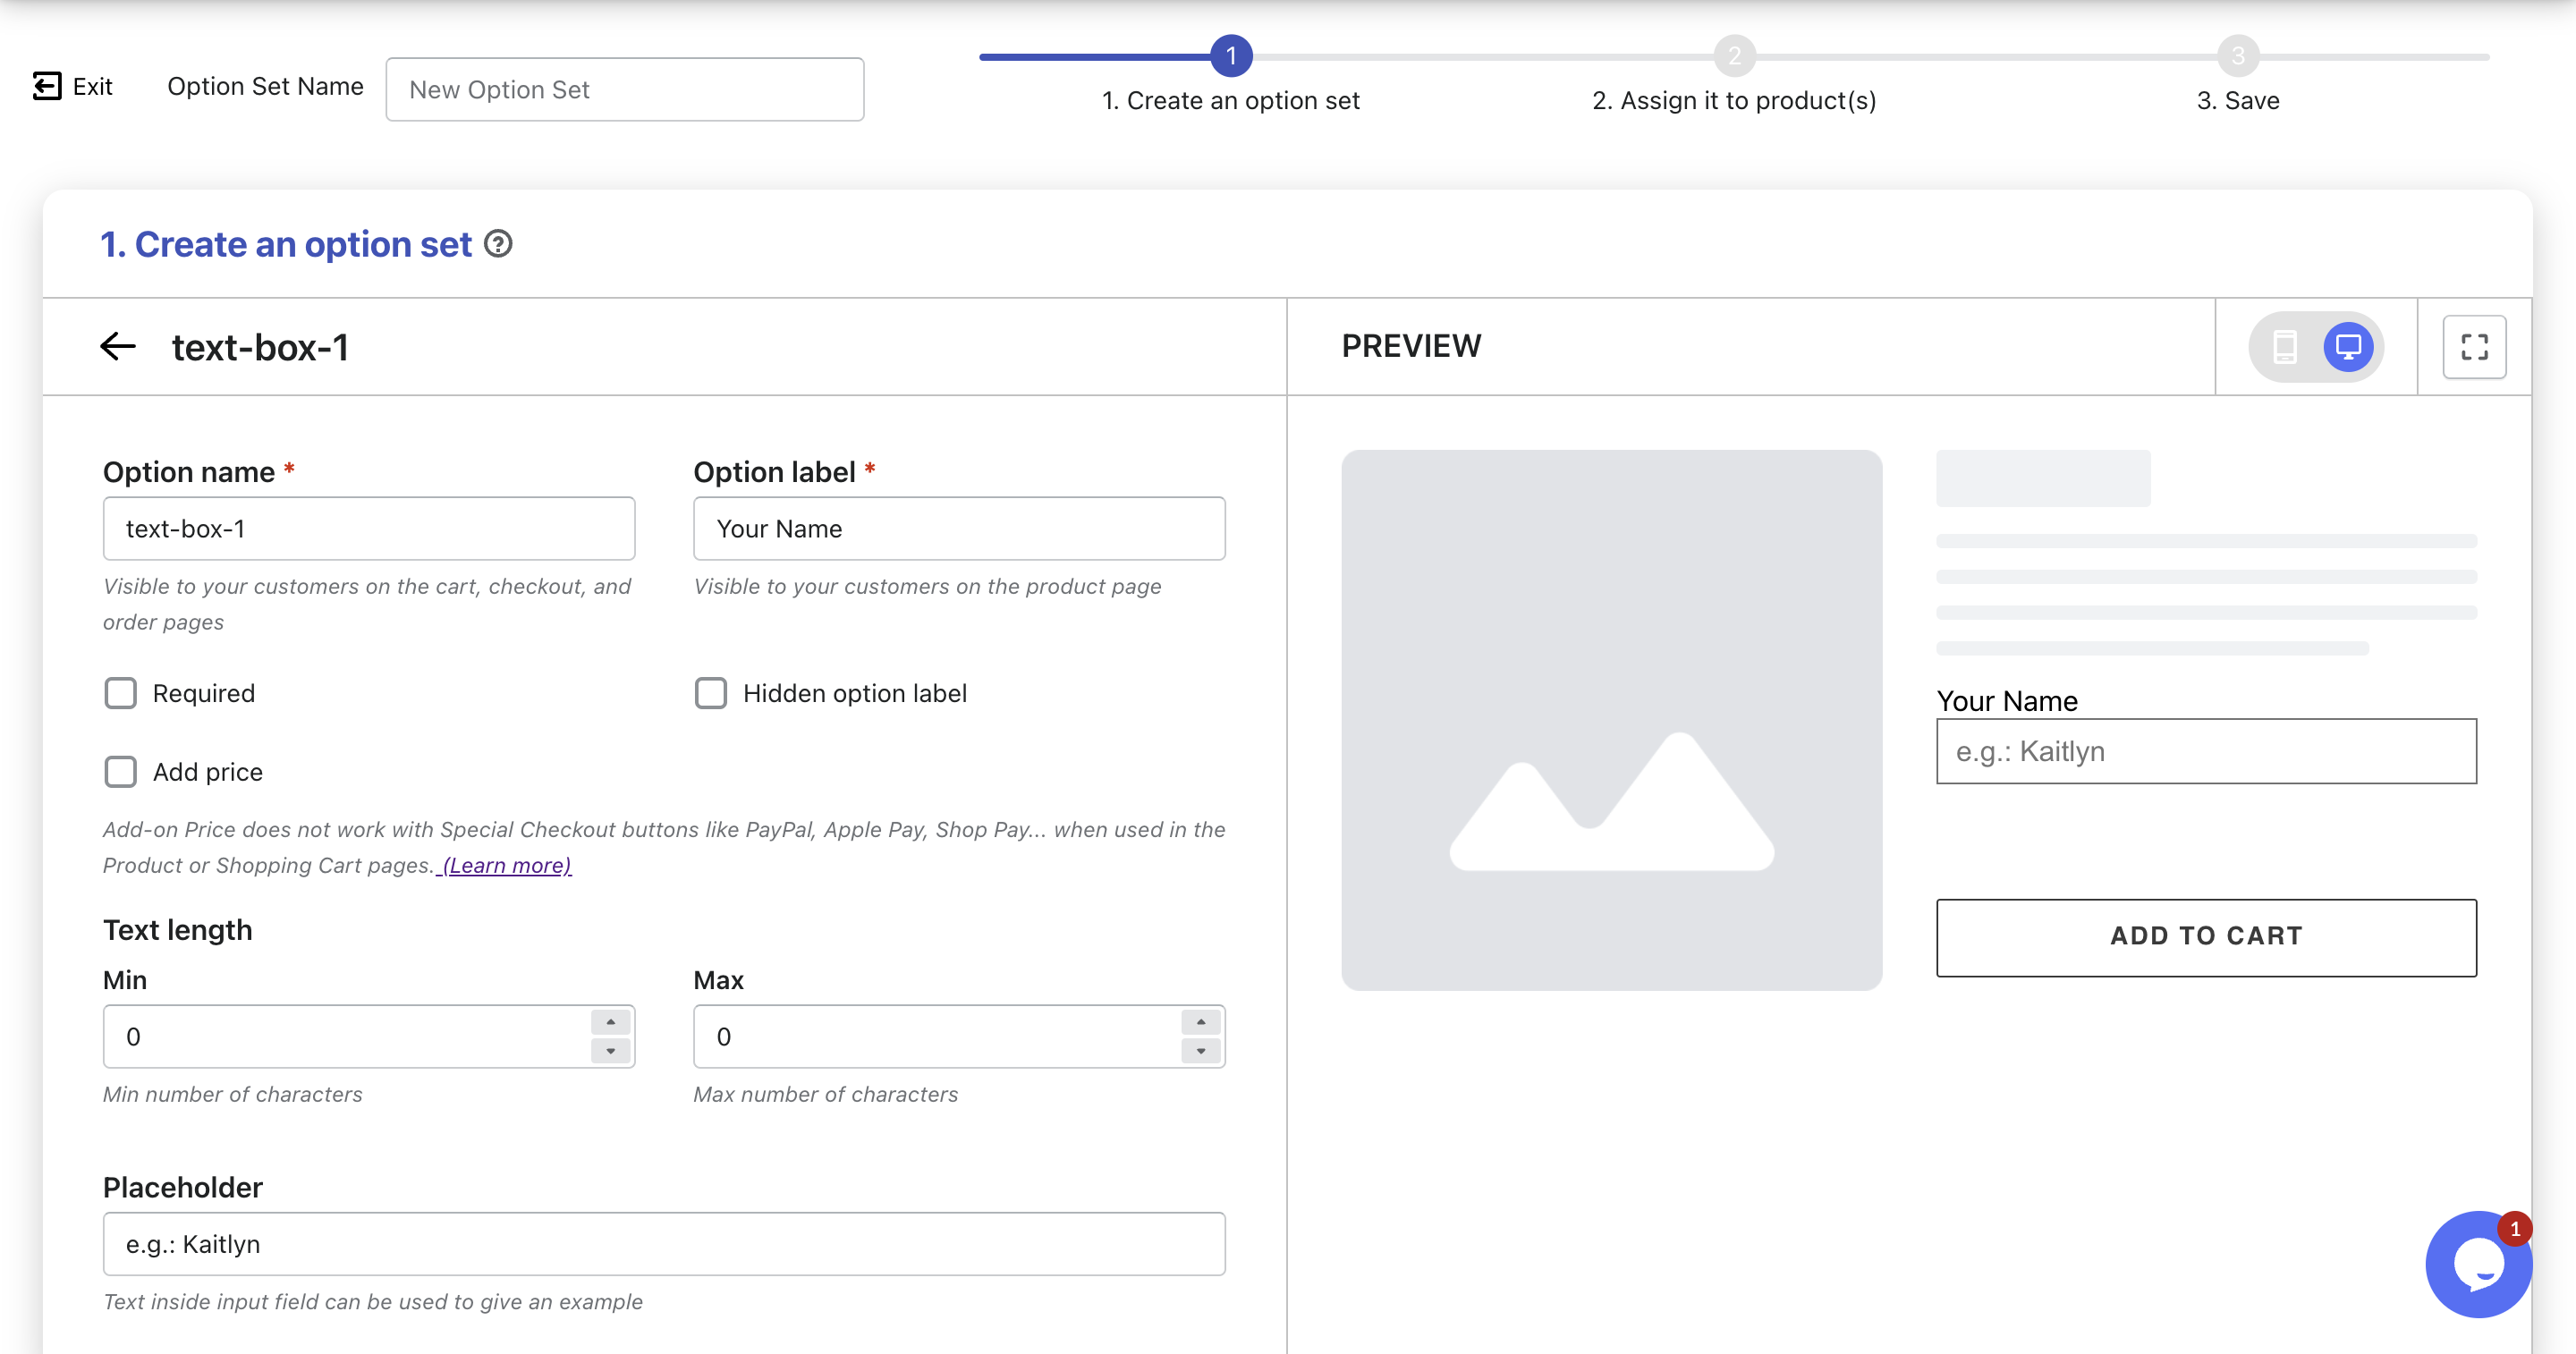Click the back arrow beside text-box-1
2576x1354 pixels.
click(118, 347)
